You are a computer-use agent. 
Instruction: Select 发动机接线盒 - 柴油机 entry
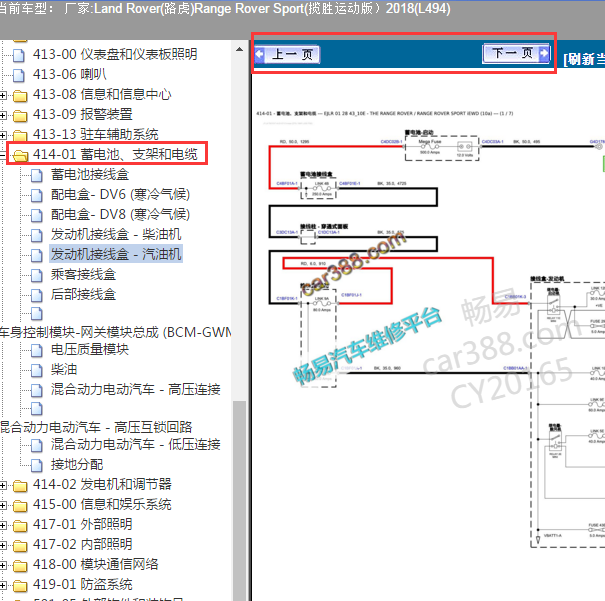[x=116, y=235]
